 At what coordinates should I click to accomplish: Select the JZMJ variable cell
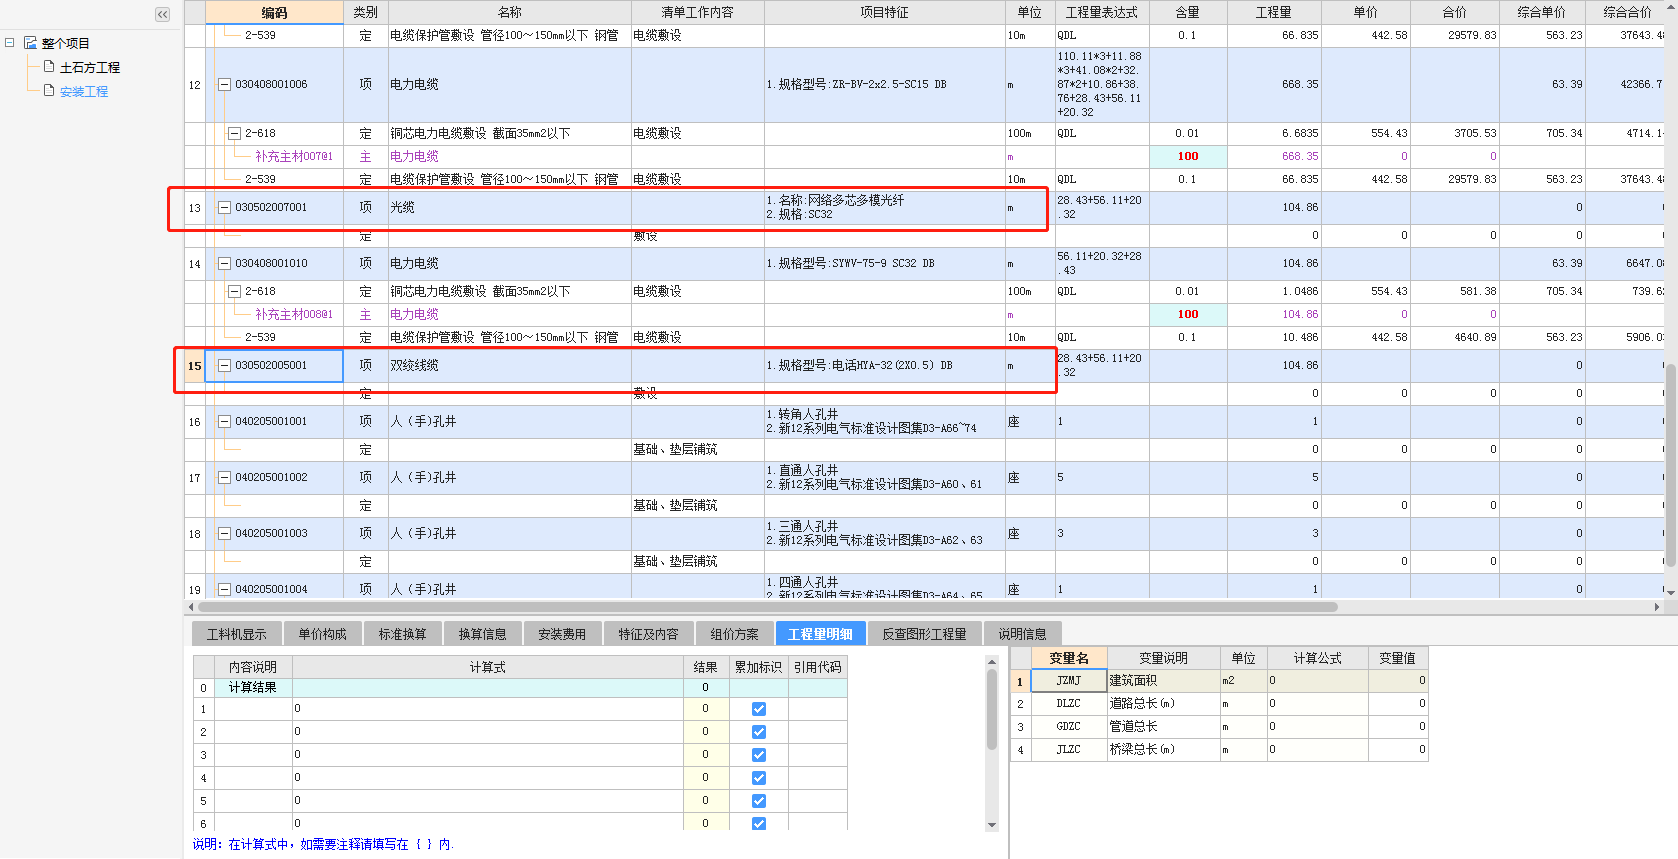(1068, 681)
